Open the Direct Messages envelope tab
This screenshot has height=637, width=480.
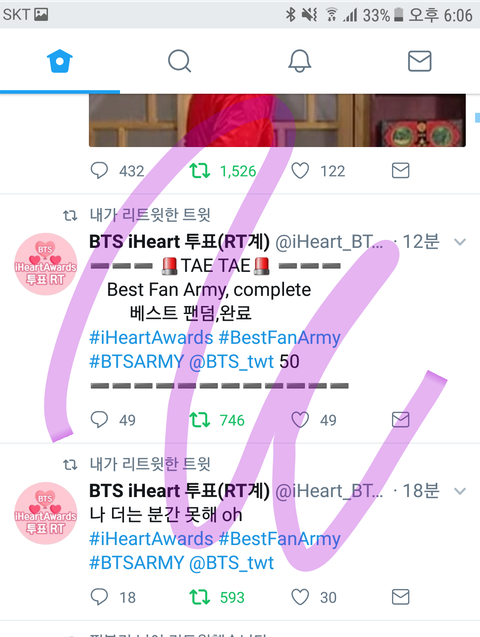(419, 61)
